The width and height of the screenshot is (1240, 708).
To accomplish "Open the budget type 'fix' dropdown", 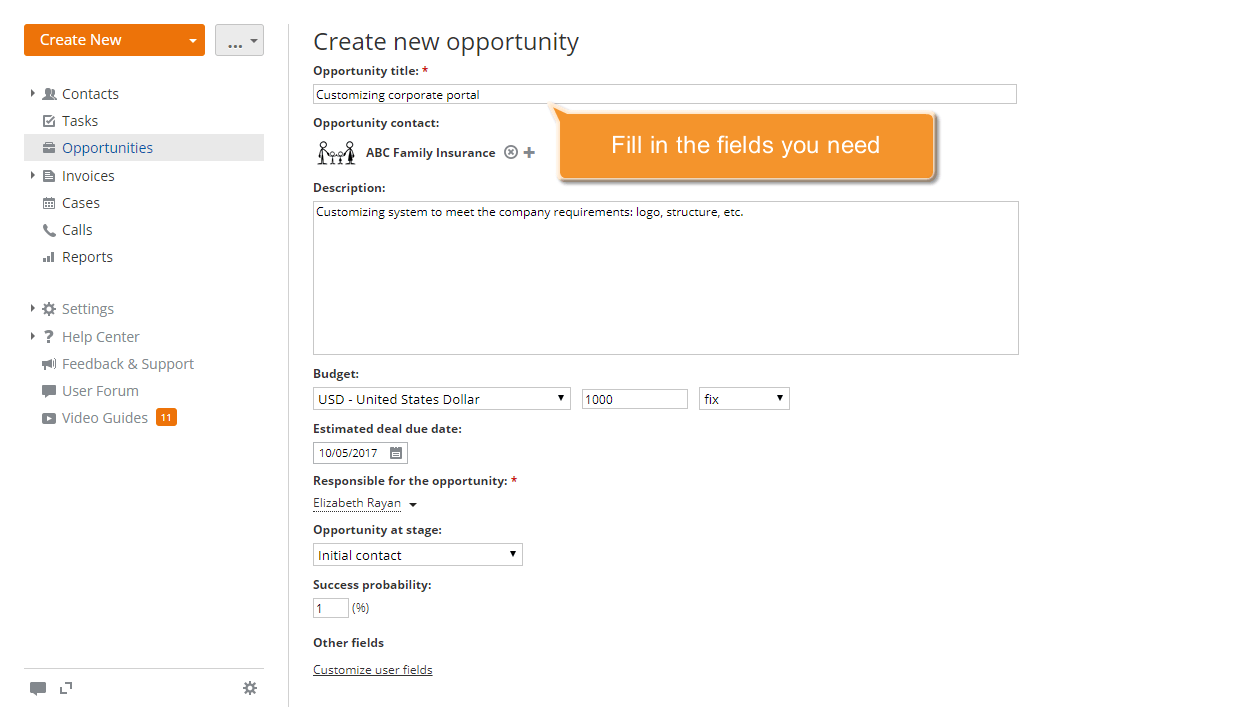I will click(x=744, y=399).
